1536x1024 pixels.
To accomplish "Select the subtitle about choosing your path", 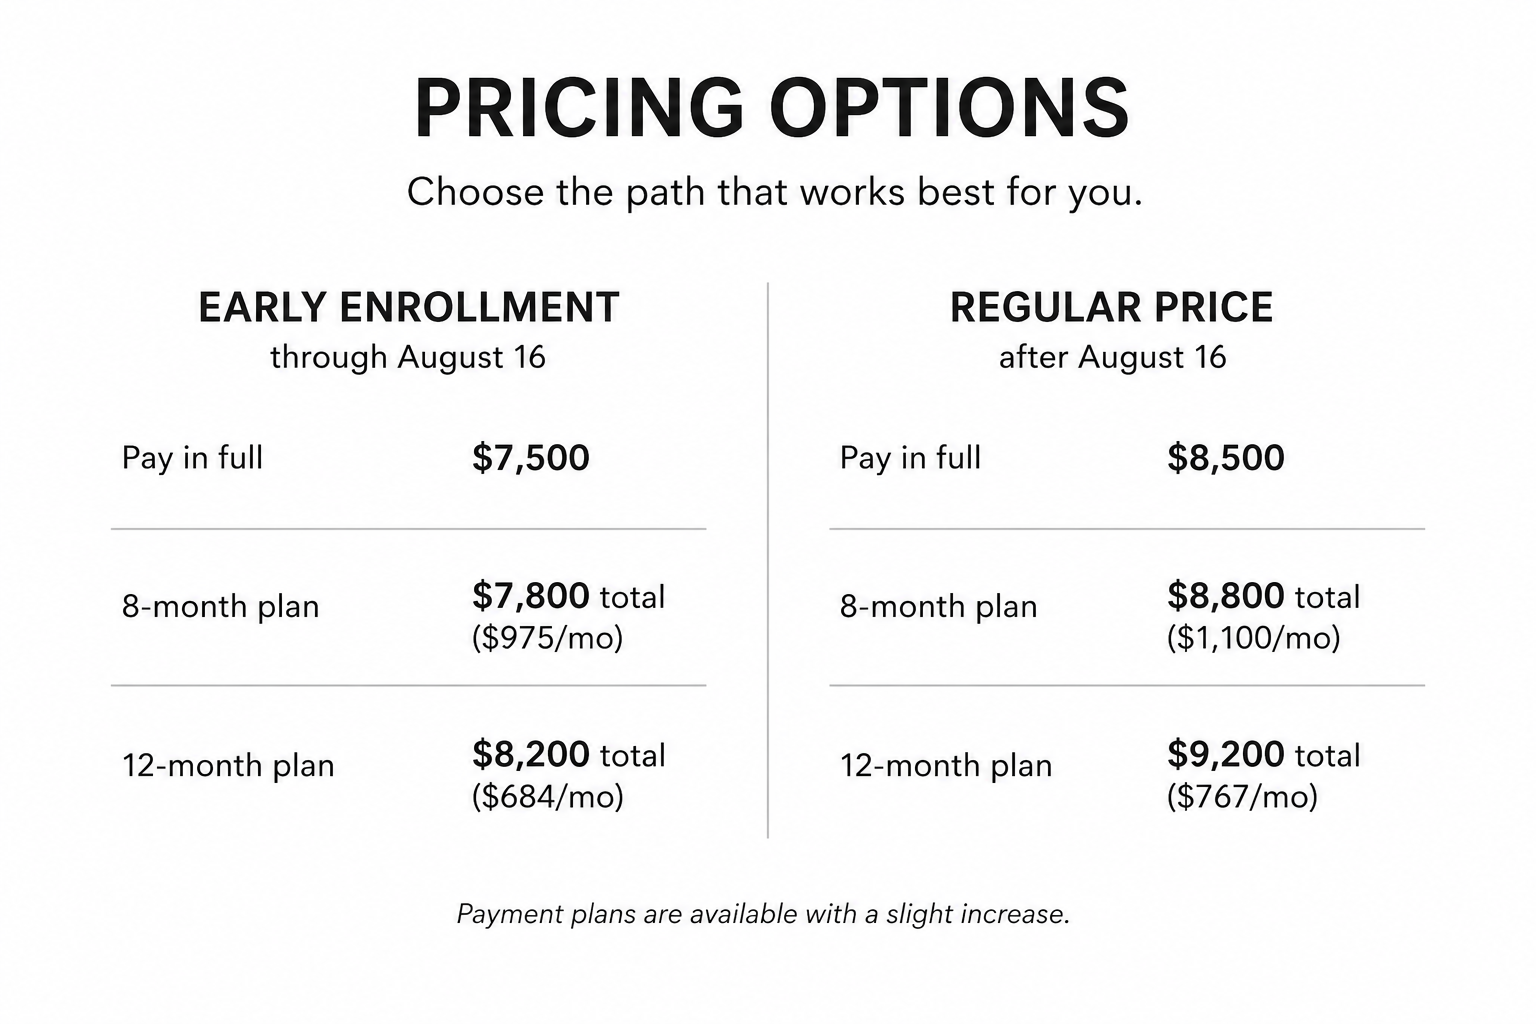I will (x=774, y=192).
